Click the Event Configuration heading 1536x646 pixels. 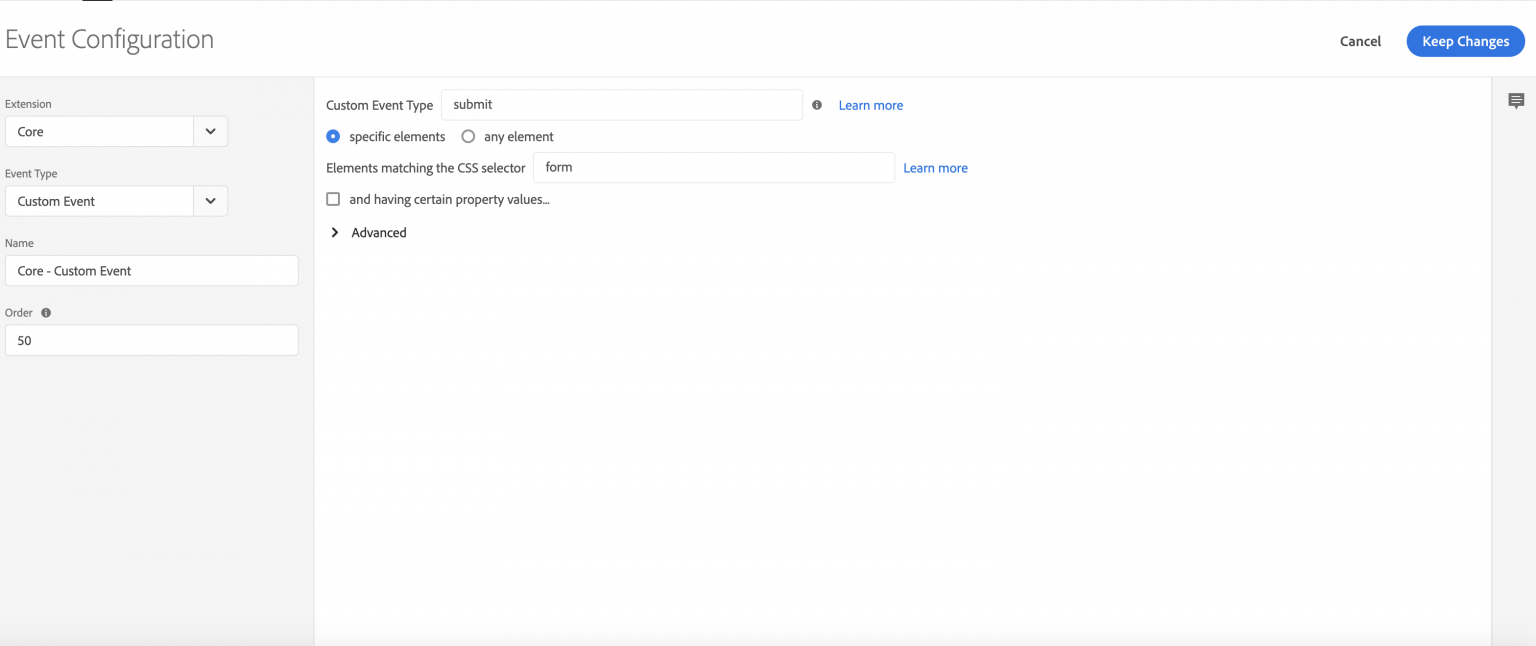pos(110,40)
